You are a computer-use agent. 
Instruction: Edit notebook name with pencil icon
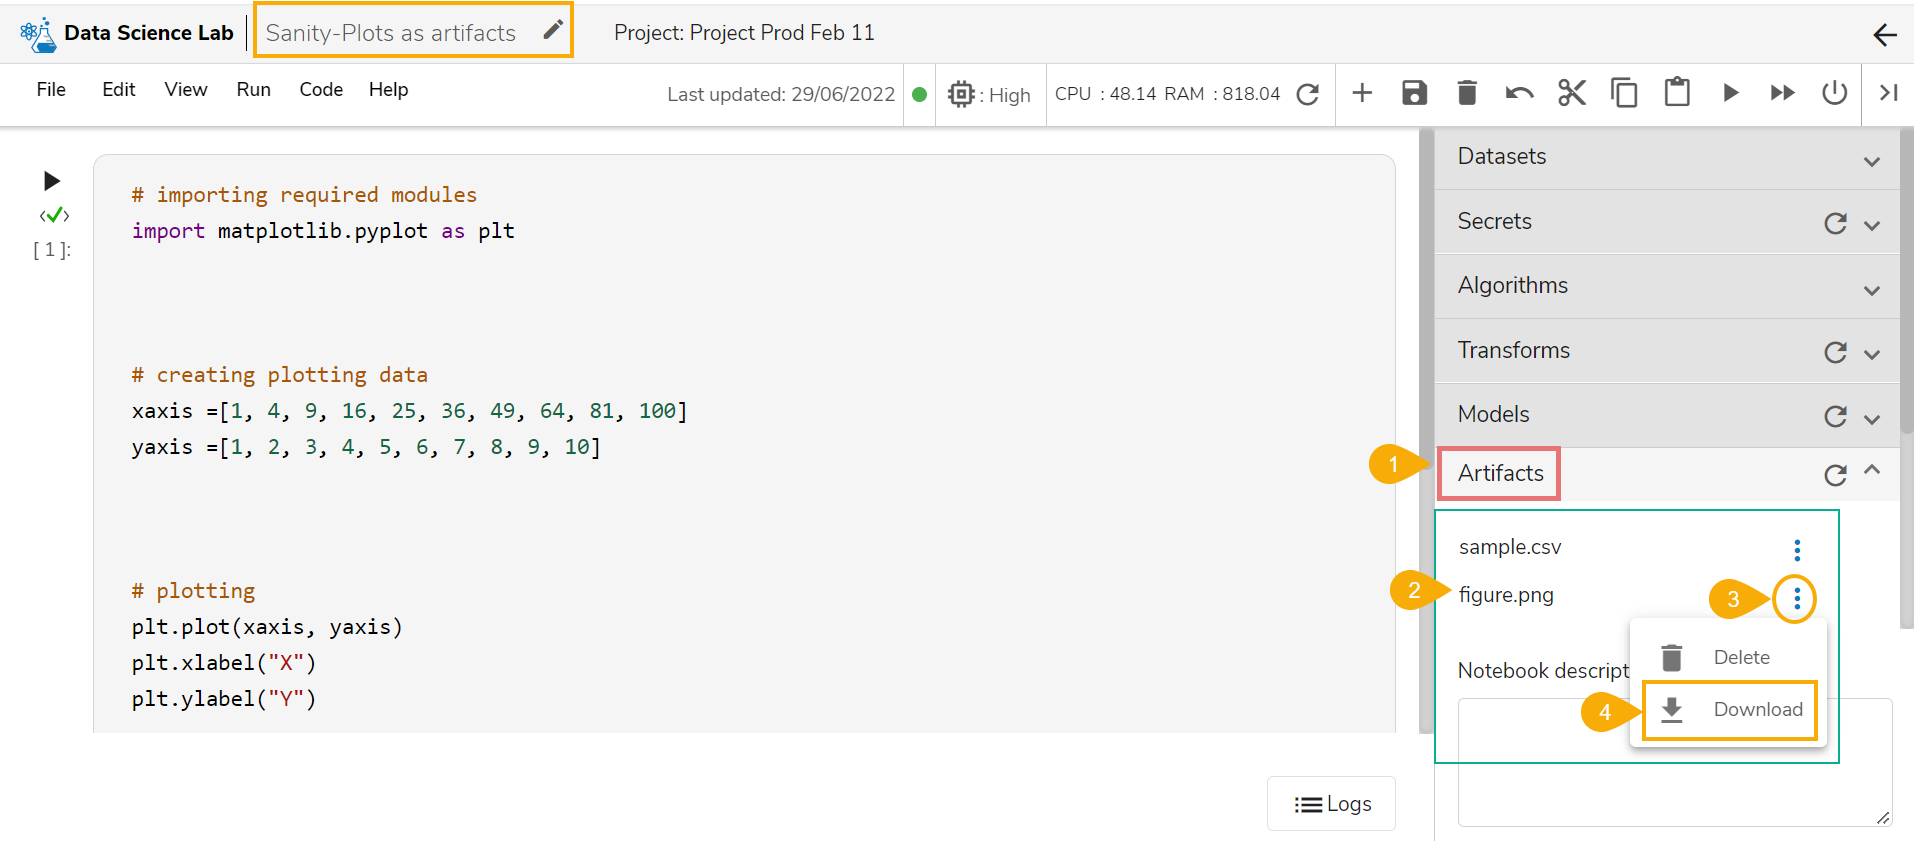click(x=553, y=31)
